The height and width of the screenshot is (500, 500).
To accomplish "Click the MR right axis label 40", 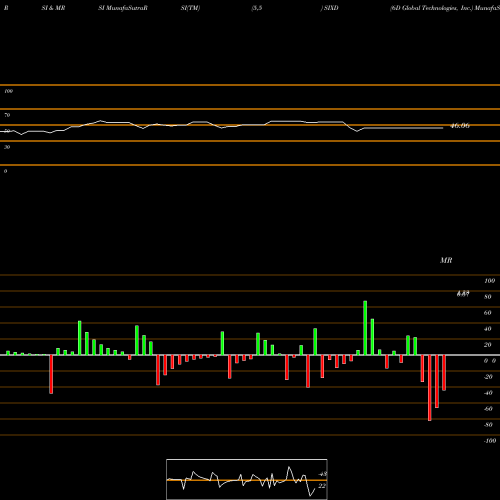I will point(488,329).
